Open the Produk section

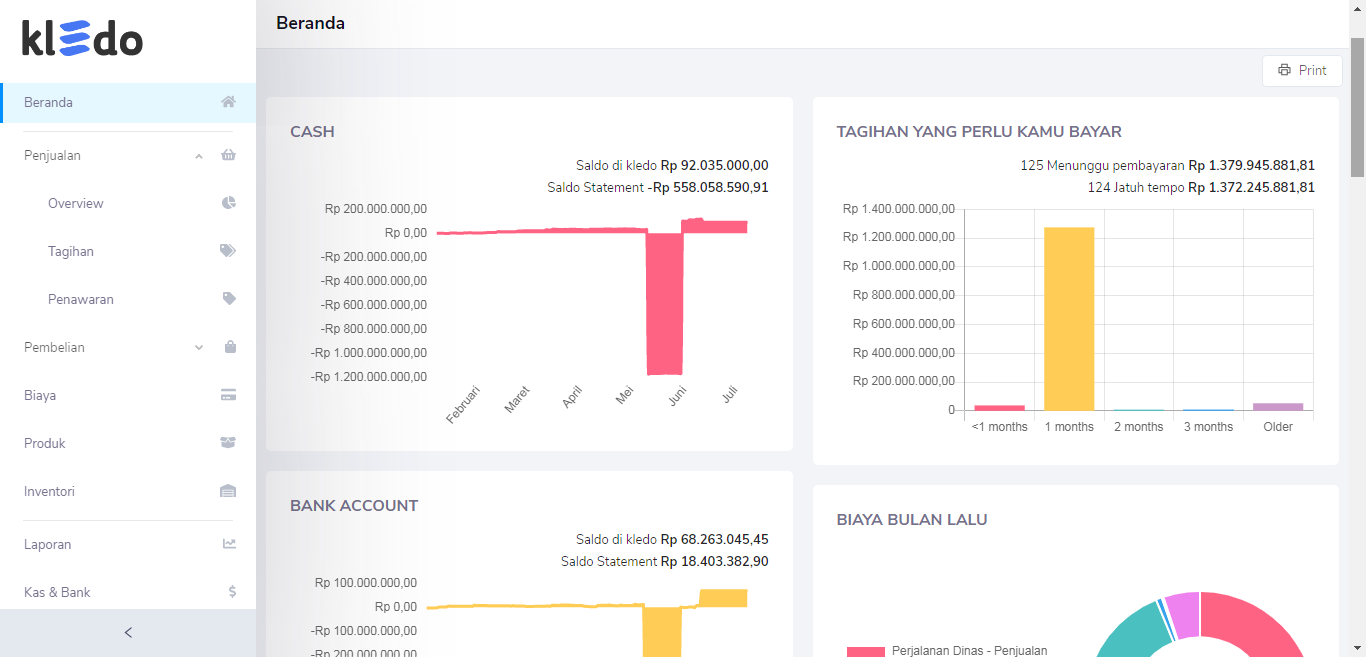click(42, 443)
